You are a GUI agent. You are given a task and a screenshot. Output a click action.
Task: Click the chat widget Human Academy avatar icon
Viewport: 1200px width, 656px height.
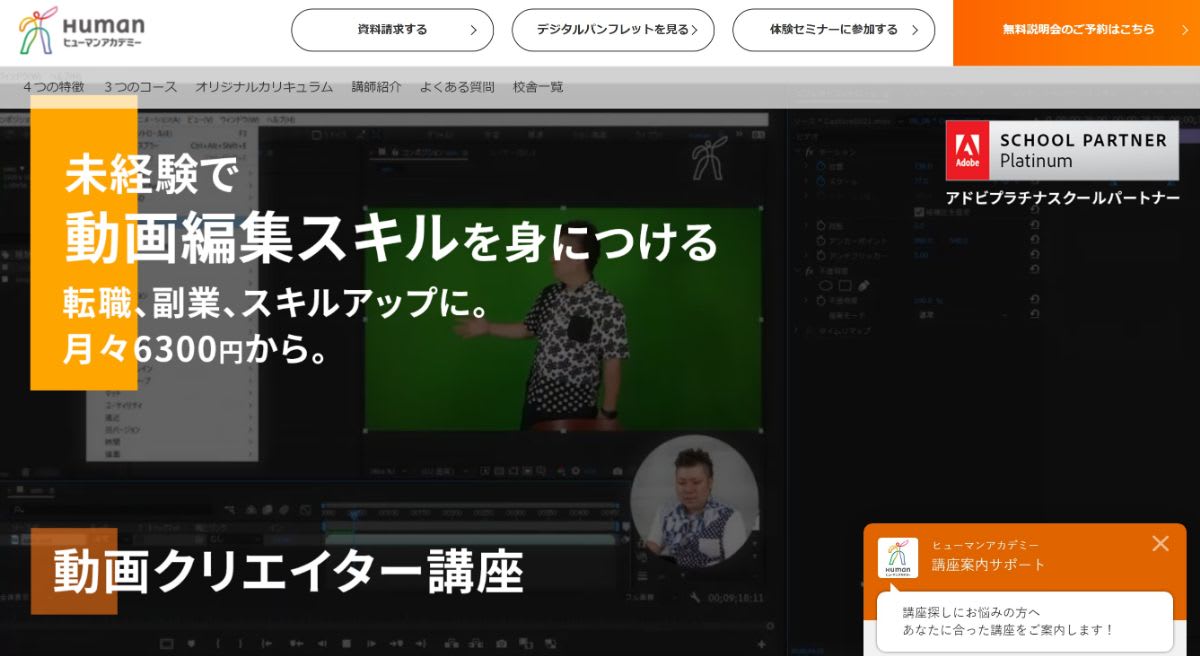pos(898,558)
